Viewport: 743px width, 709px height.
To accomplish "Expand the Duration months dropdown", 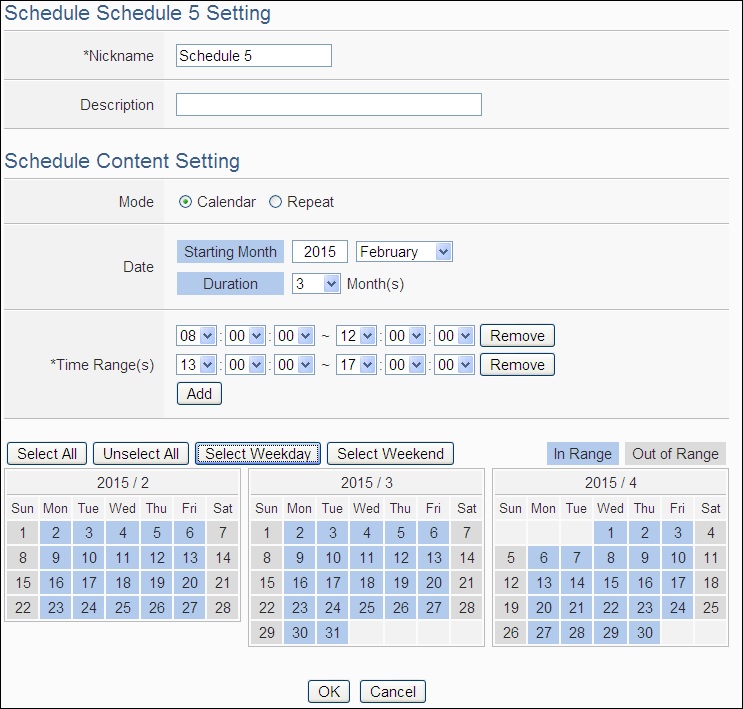I will (x=317, y=284).
